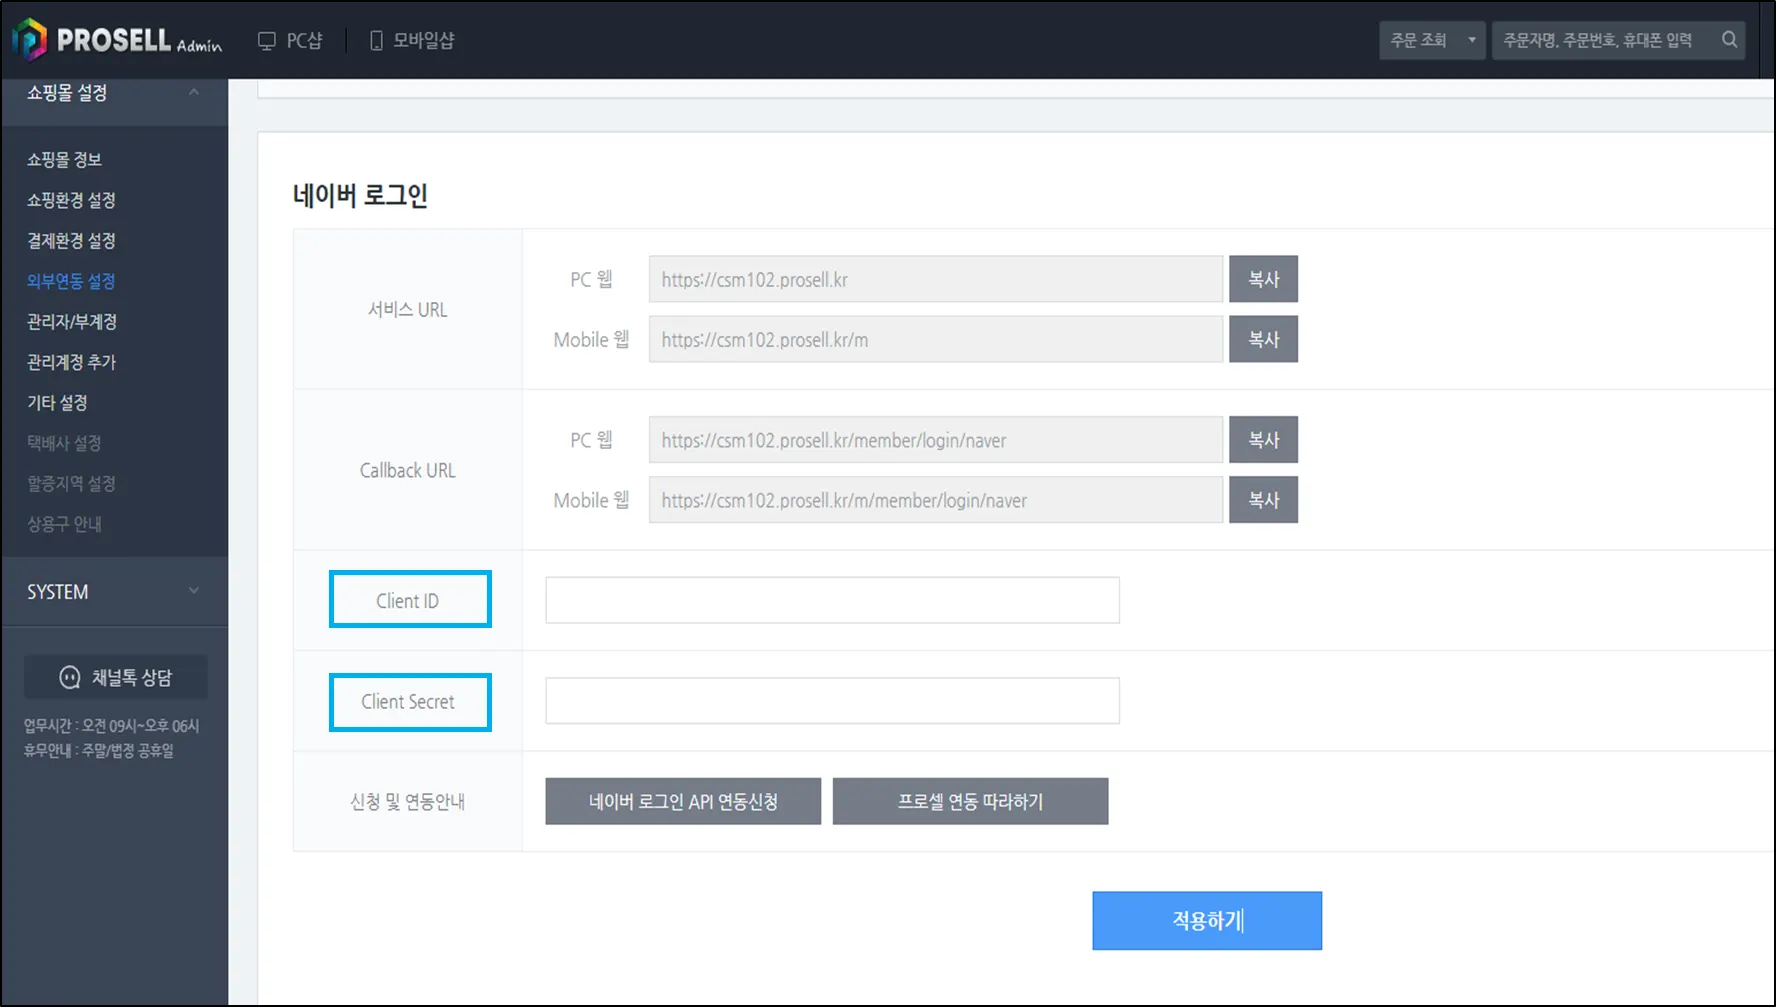1776x1007 pixels.
Task: Click the 신청 및 연동안내 row label
Action: click(x=407, y=801)
